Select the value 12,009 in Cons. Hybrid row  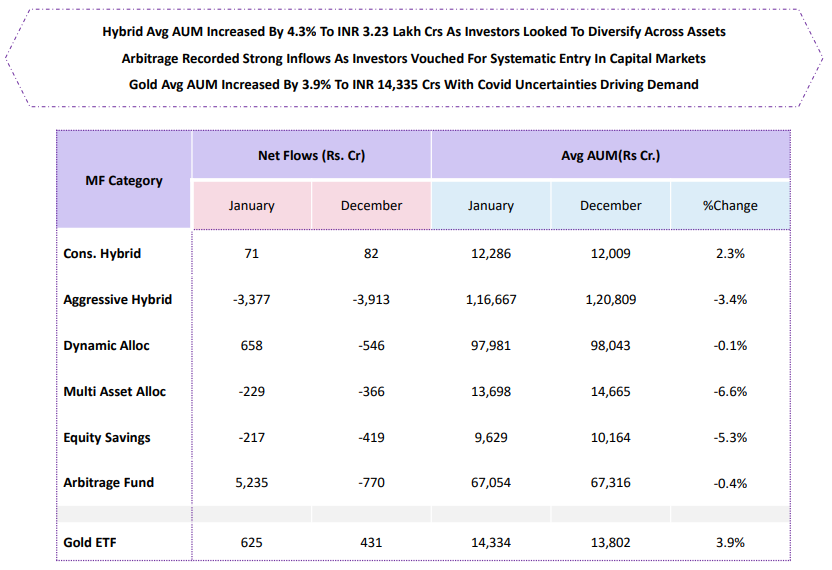(x=611, y=254)
